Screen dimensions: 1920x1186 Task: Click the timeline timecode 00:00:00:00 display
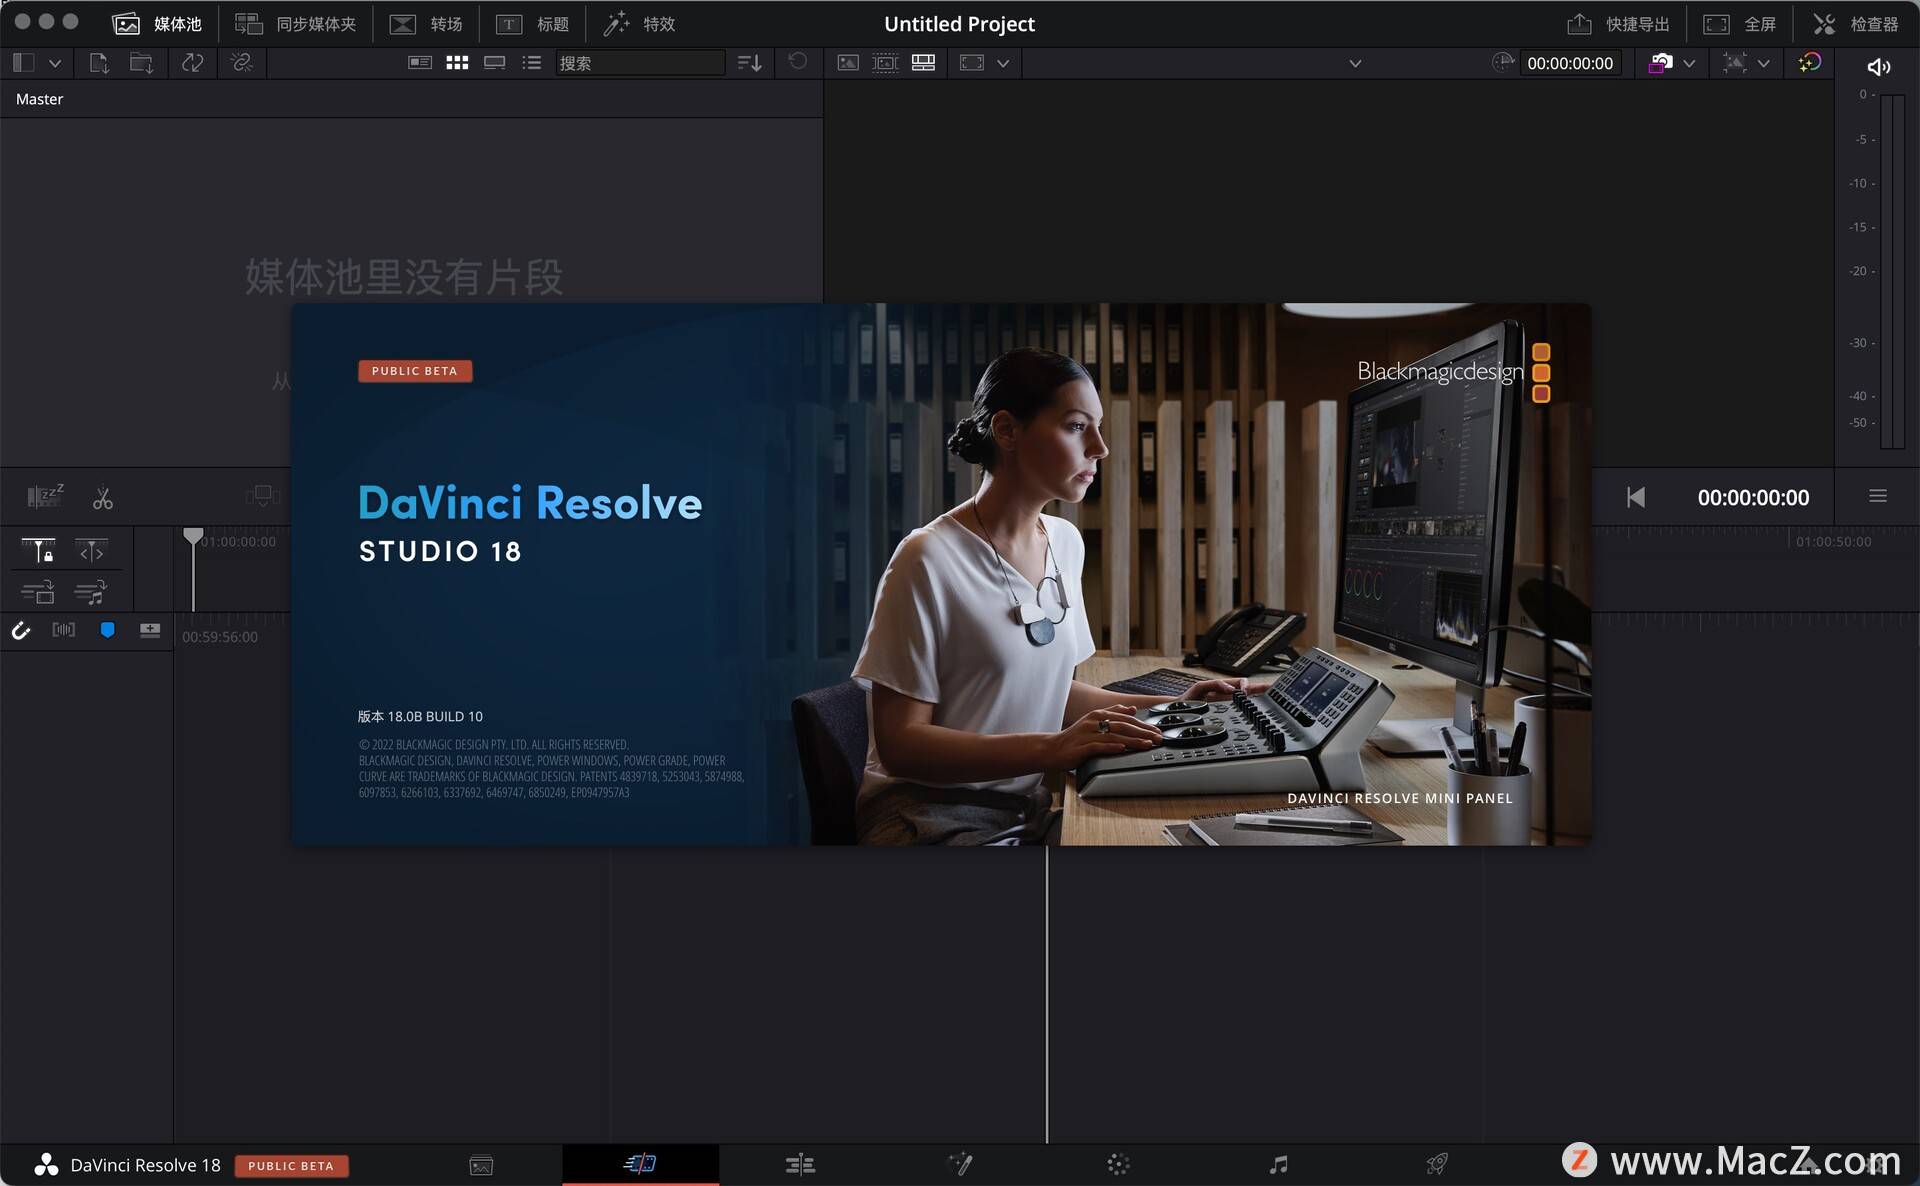tap(1752, 497)
